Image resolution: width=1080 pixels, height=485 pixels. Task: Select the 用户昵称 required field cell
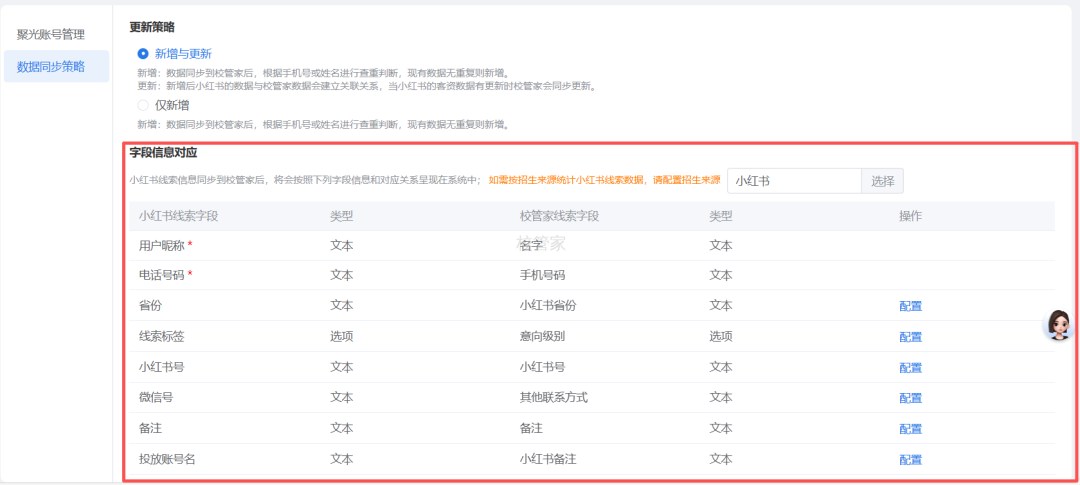[165, 245]
